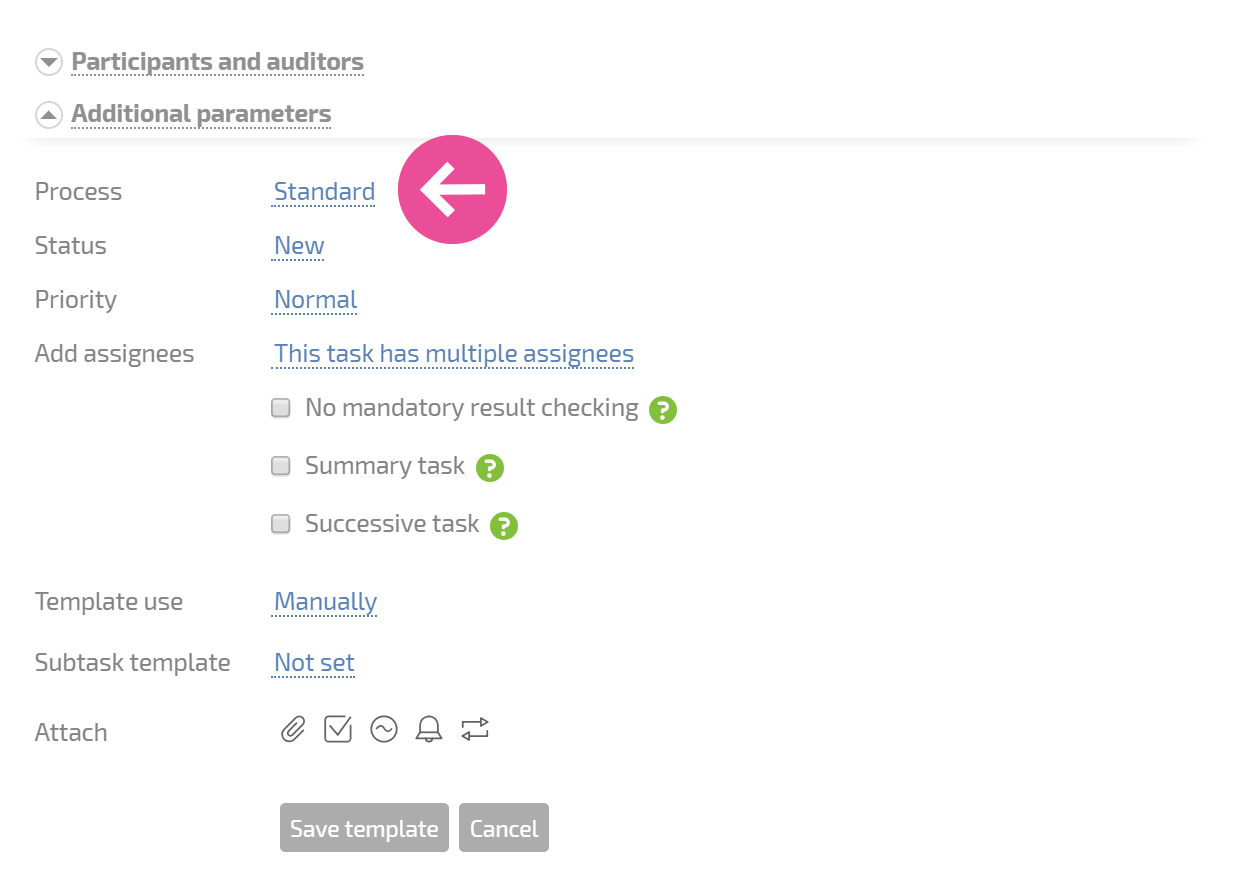Click the pink back arrow circle
The width and height of the screenshot is (1233, 895).
pyautogui.click(x=453, y=189)
